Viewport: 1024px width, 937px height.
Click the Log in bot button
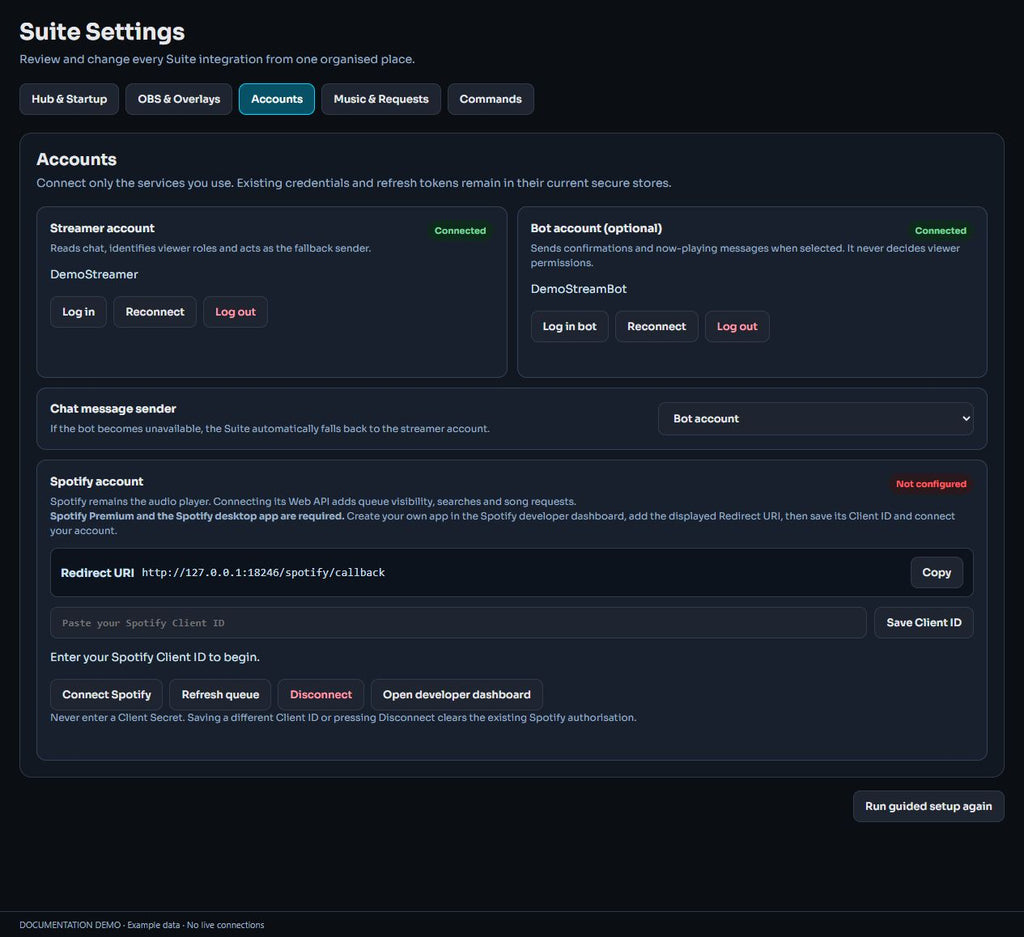(x=569, y=326)
